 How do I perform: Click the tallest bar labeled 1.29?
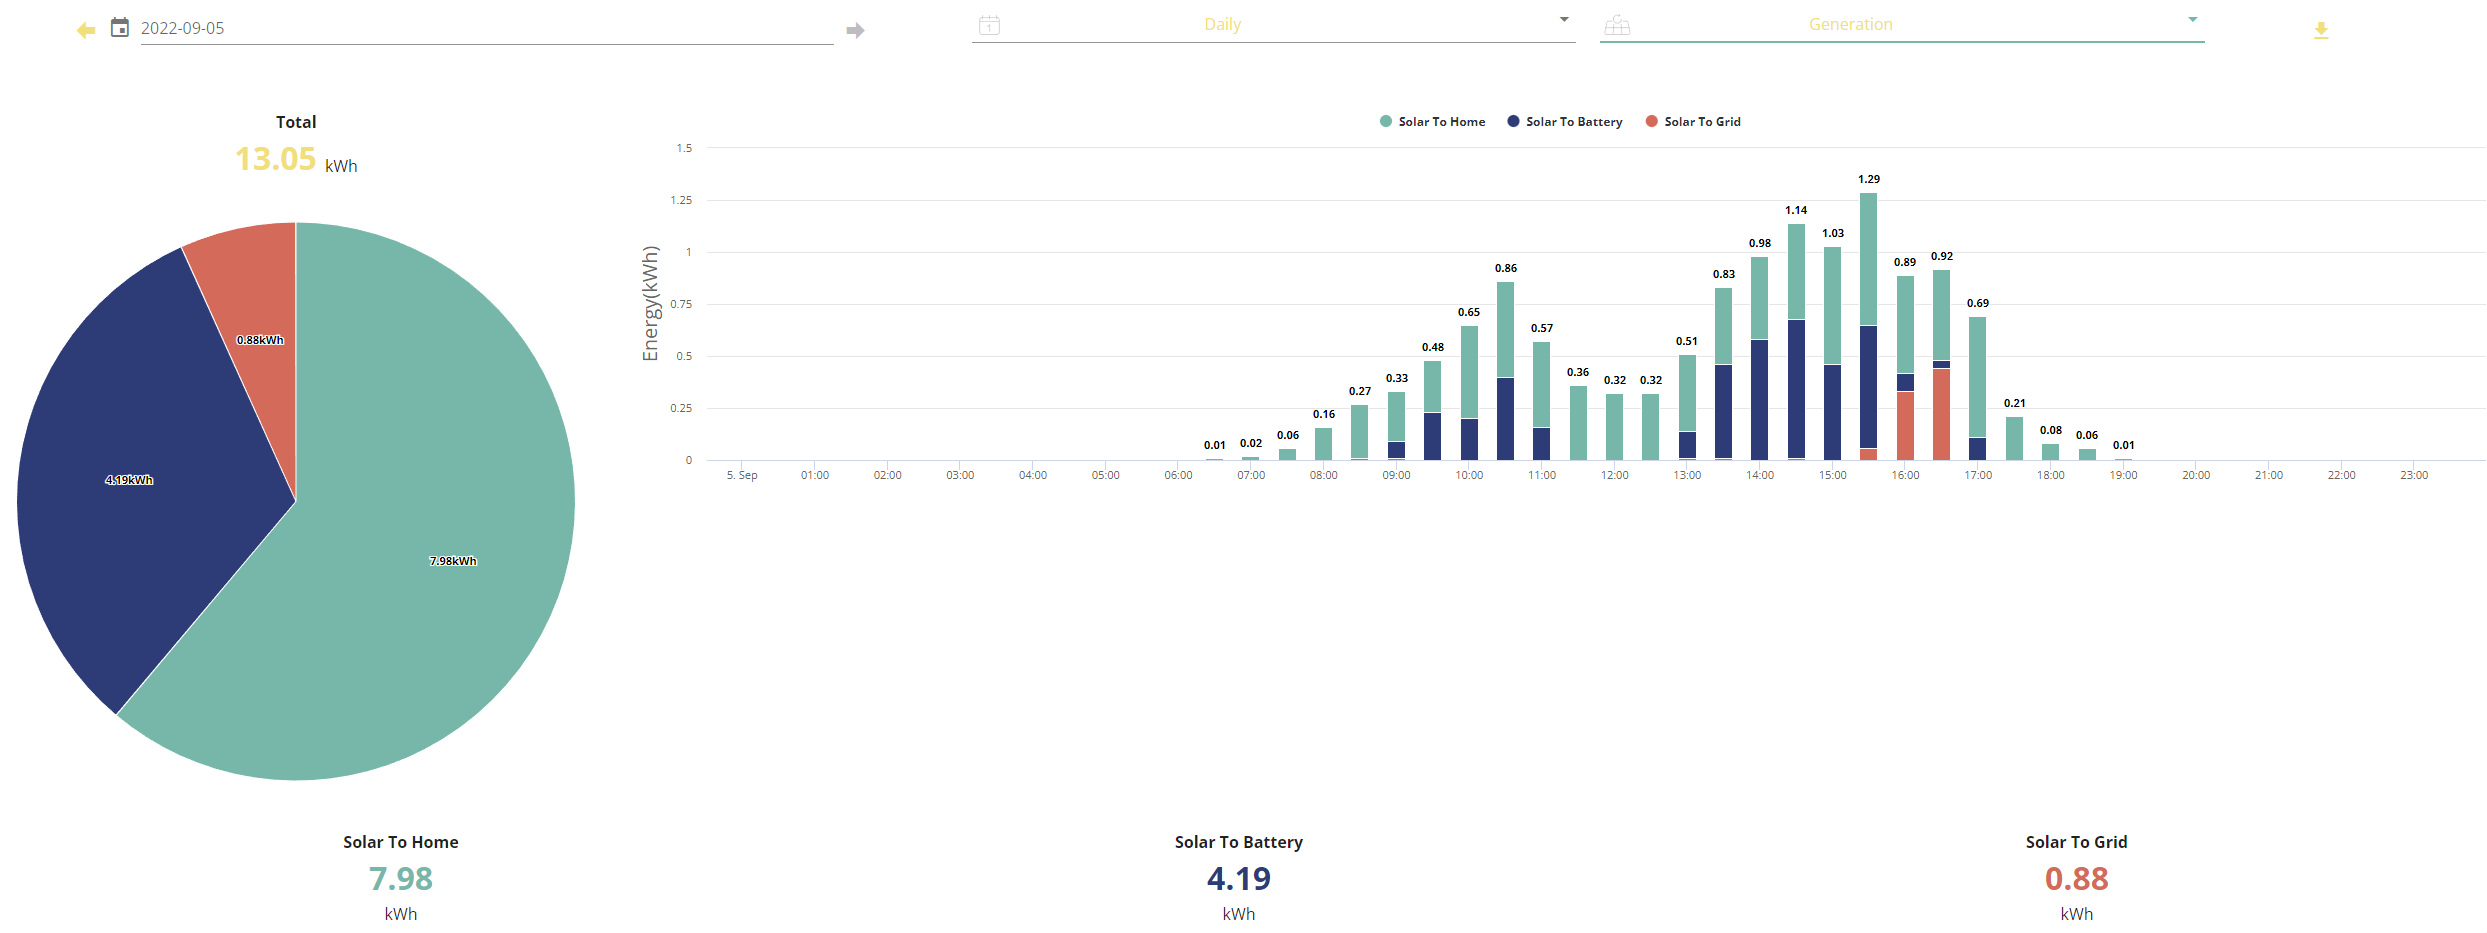click(1868, 326)
